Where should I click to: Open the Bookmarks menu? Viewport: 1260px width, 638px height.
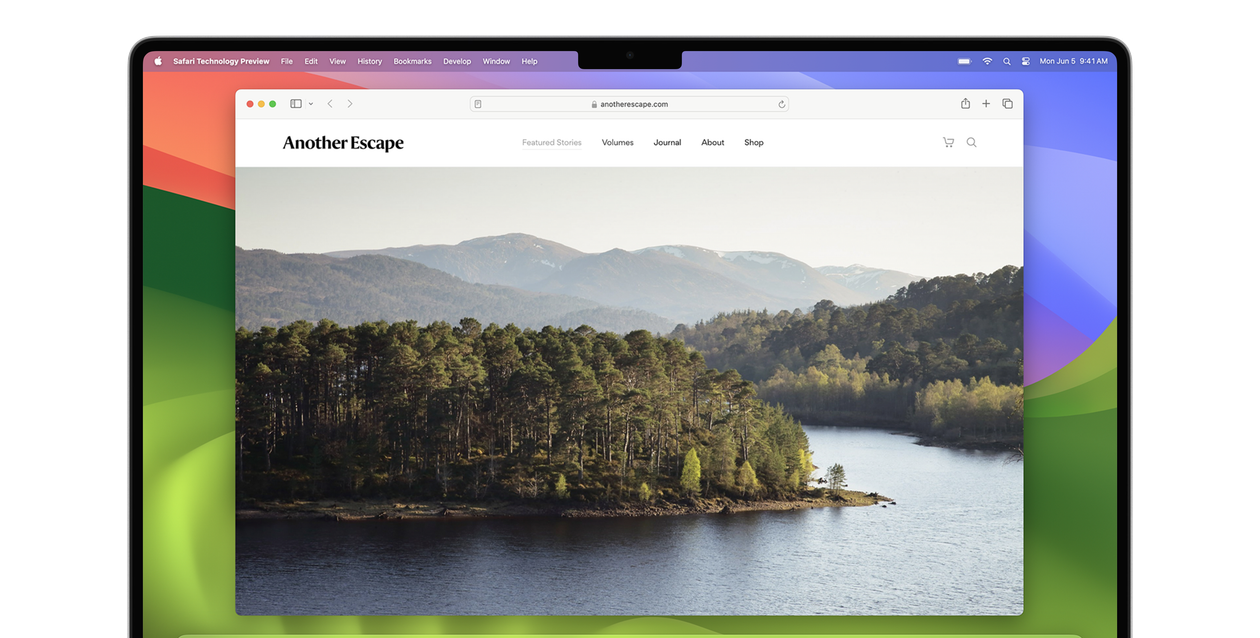tap(412, 61)
